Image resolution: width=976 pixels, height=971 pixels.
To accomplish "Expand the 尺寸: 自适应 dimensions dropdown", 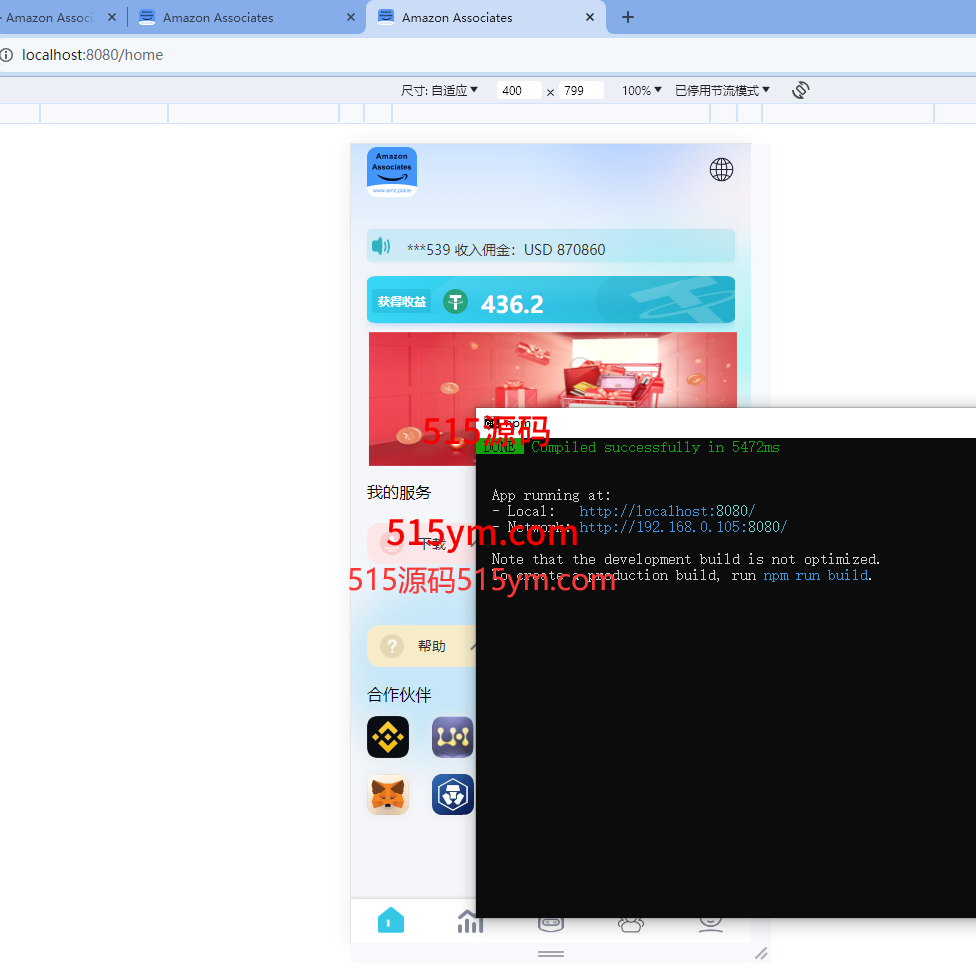I will pyautogui.click(x=439, y=90).
